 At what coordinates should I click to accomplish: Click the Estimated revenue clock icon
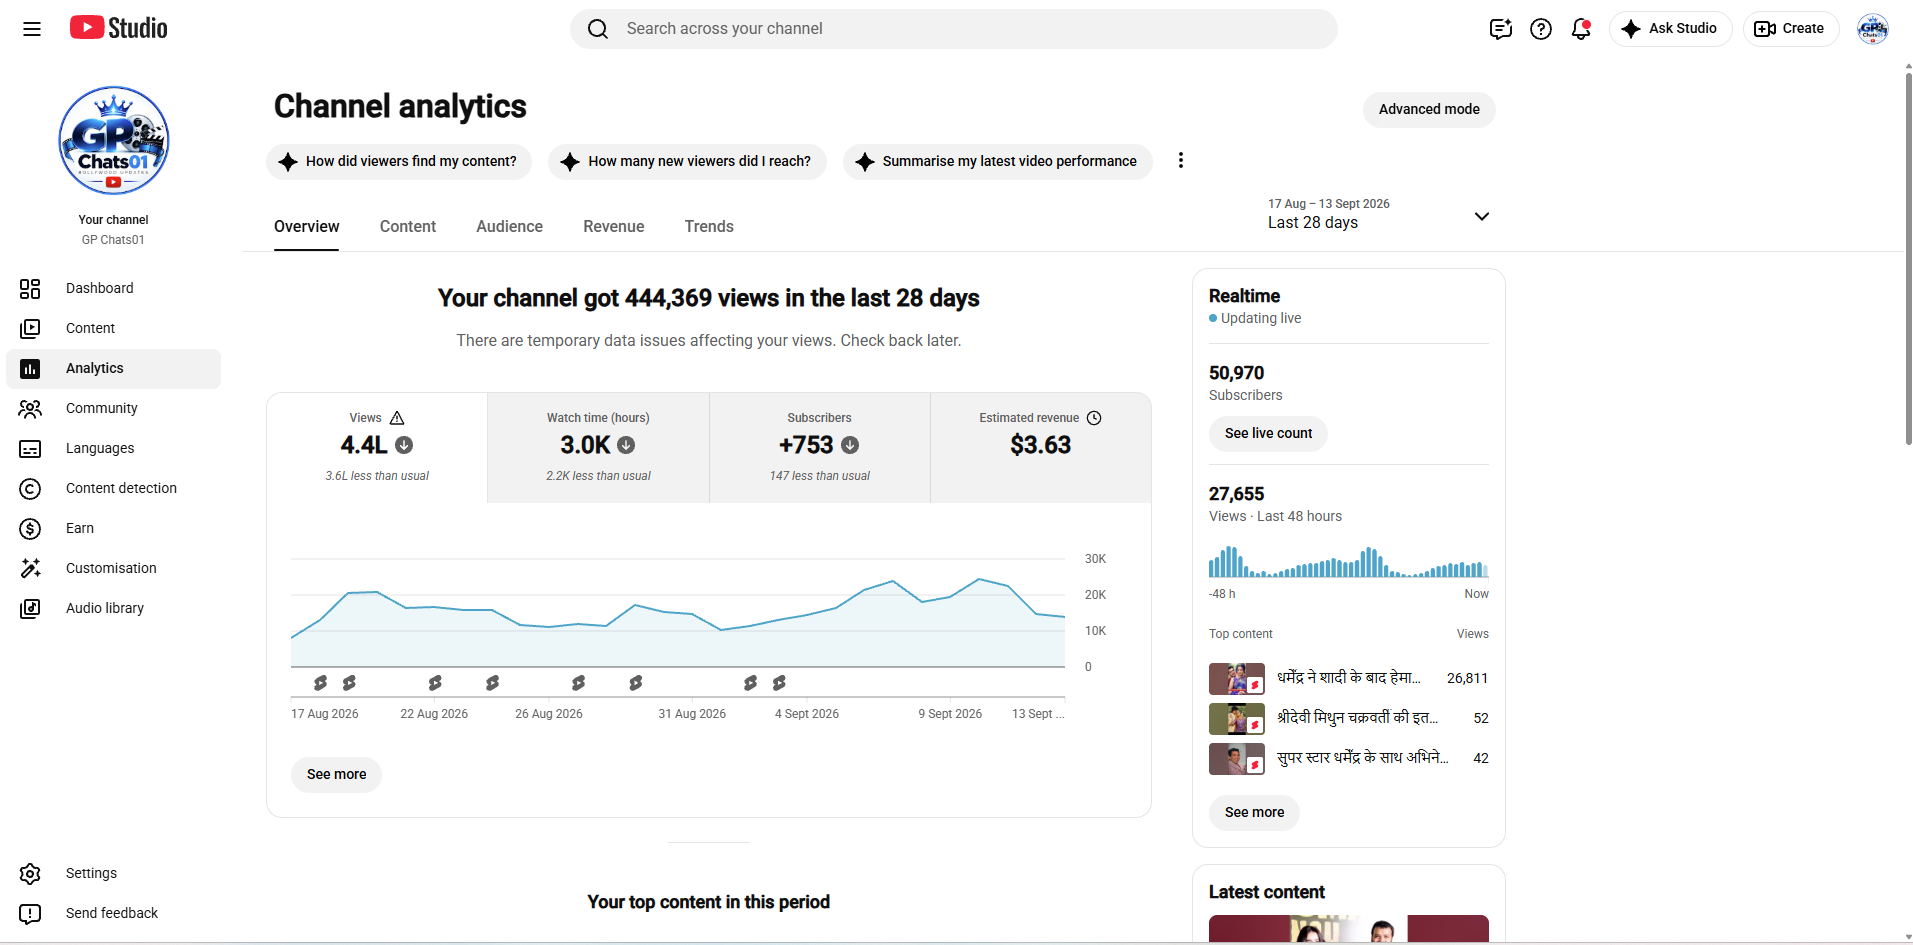1094,418
